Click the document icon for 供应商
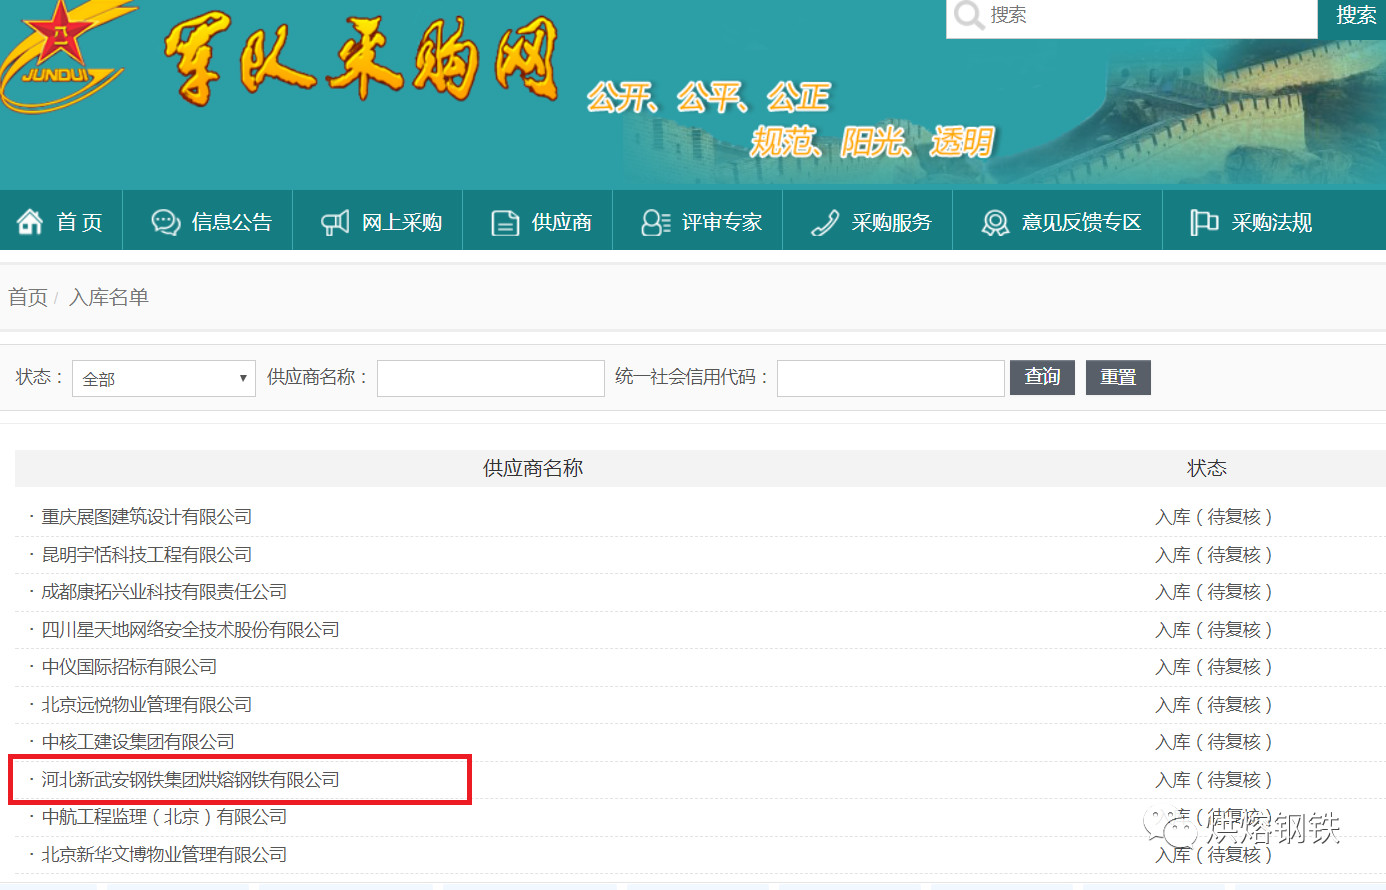 (x=505, y=222)
